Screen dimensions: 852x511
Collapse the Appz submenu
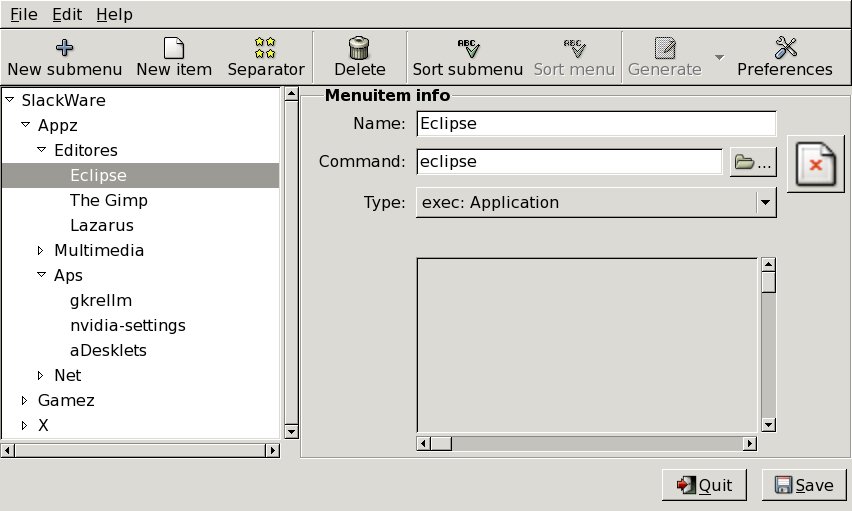pyautogui.click(x=26, y=124)
